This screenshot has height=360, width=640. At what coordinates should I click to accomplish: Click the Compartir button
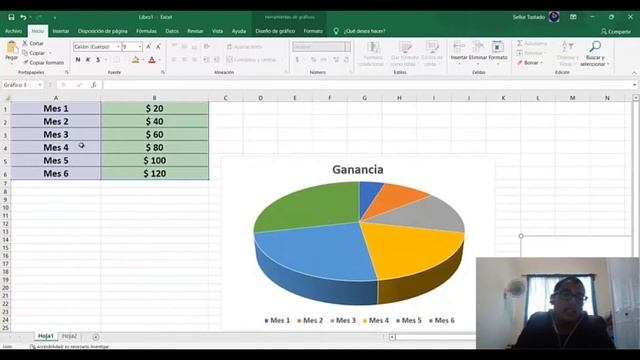coord(616,31)
